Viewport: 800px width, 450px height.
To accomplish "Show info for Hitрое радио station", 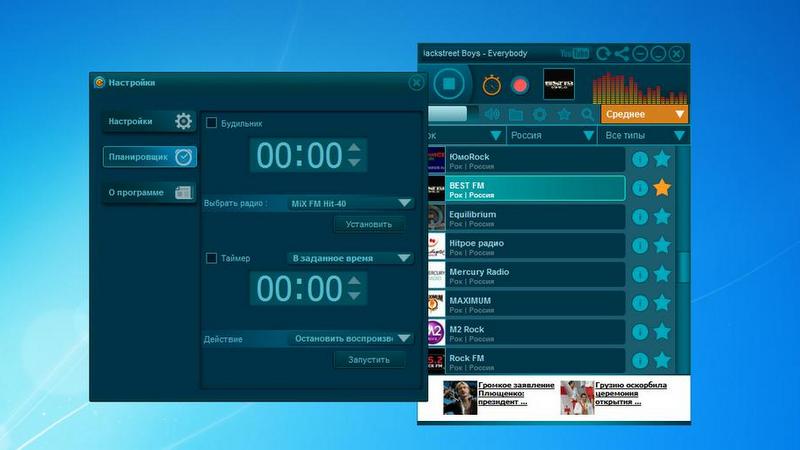I will 640,245.
